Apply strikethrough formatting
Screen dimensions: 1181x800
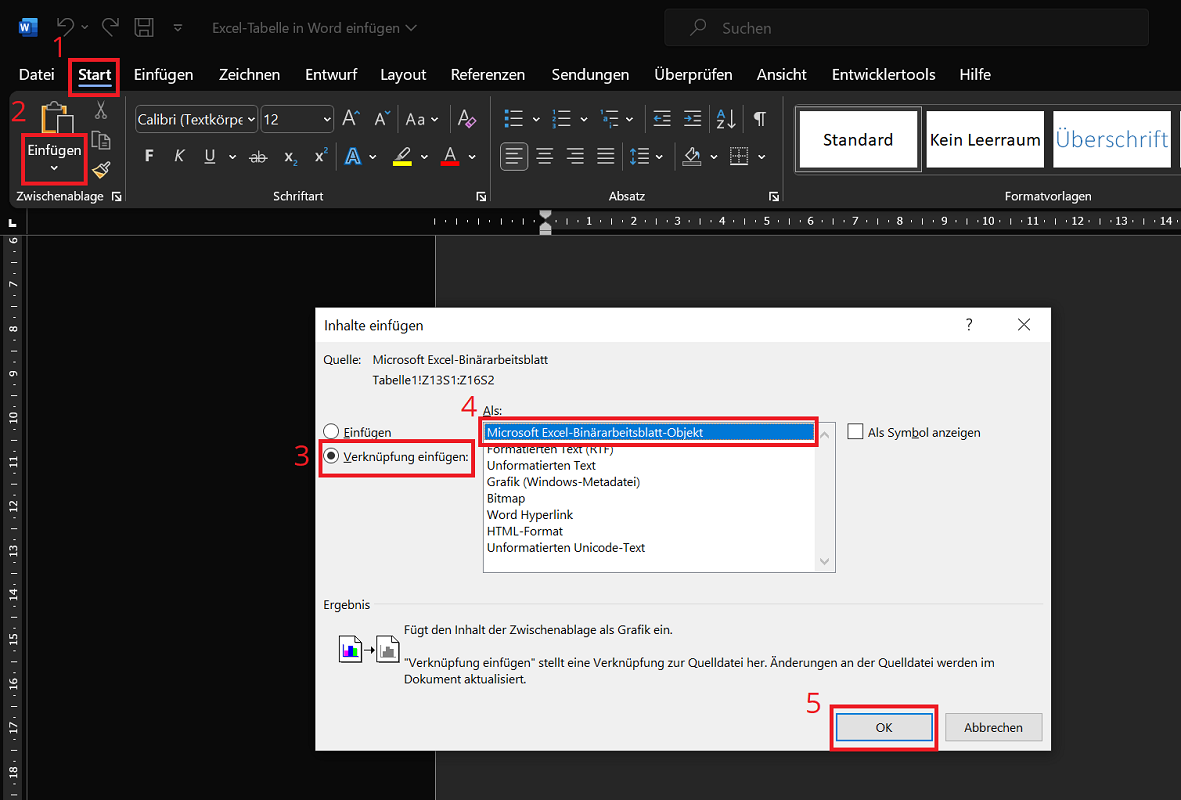pyautogui.click(x=258, y=157)
